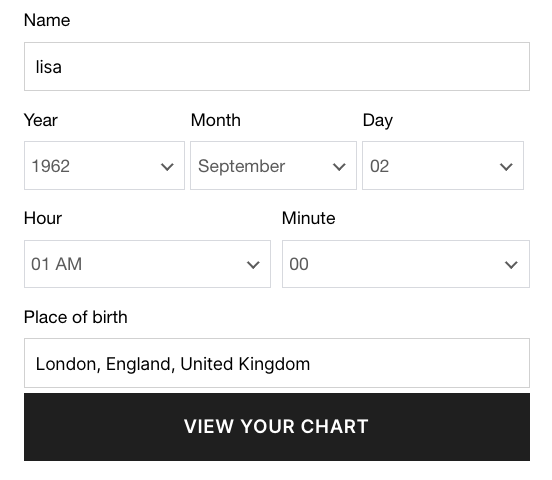Click the chevron arrow in Hour select

click(x=253, y=265)
